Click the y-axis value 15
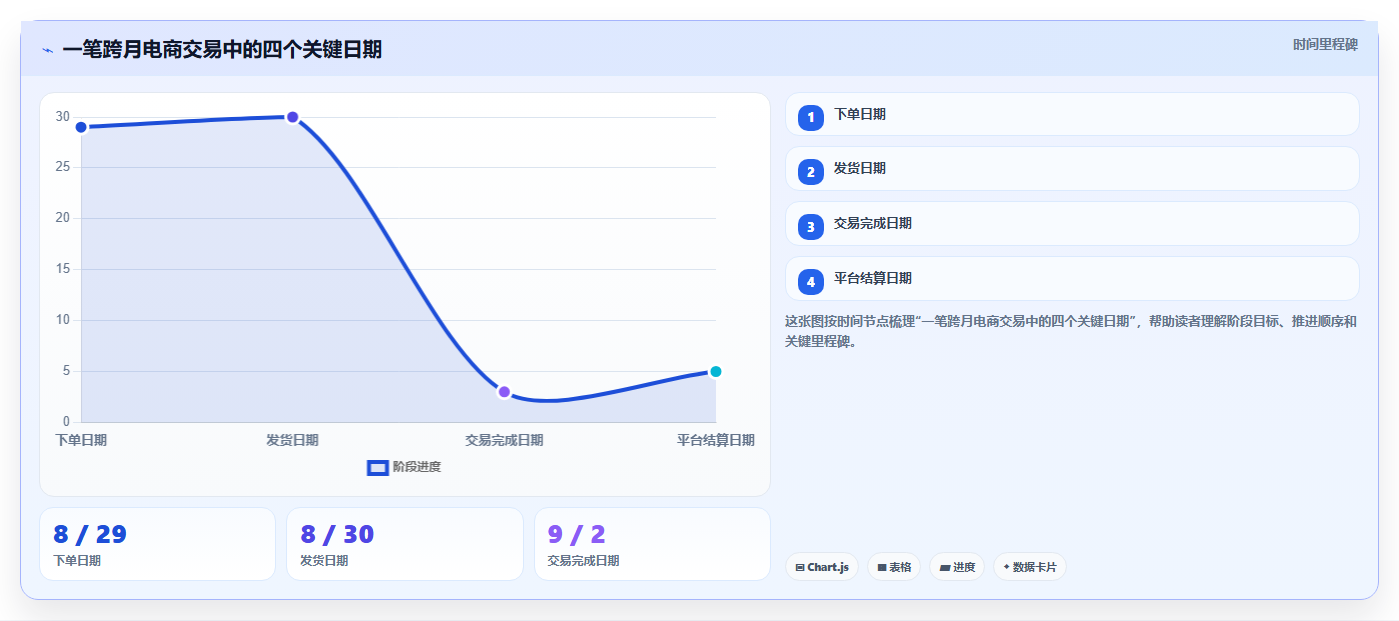 [x=63, y=269]
